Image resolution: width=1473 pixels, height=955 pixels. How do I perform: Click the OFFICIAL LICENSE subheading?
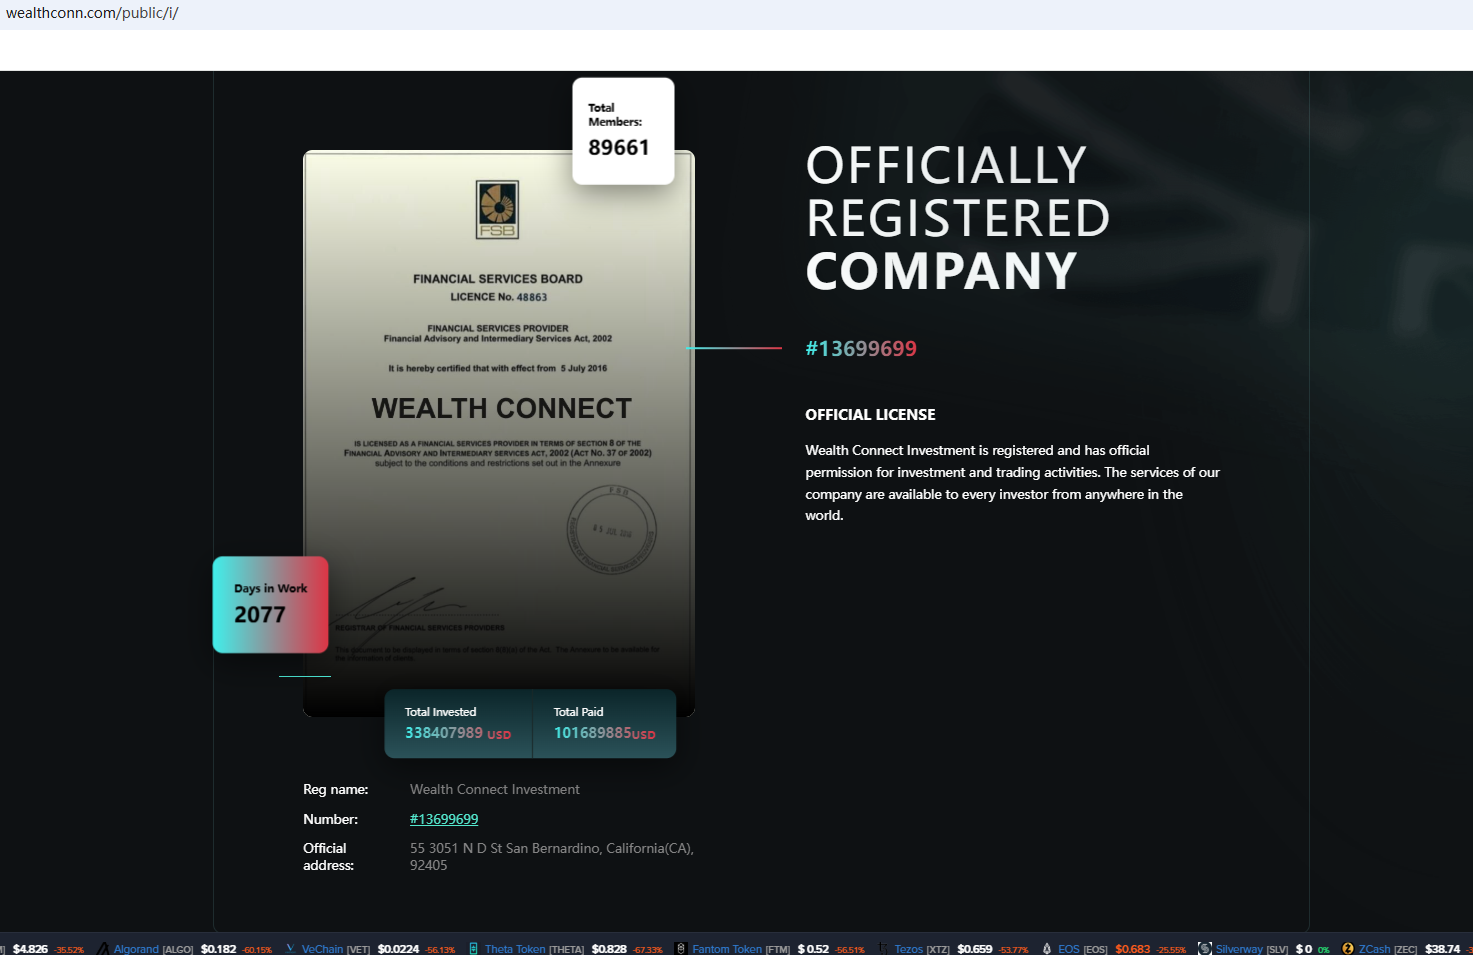(871, 414)
